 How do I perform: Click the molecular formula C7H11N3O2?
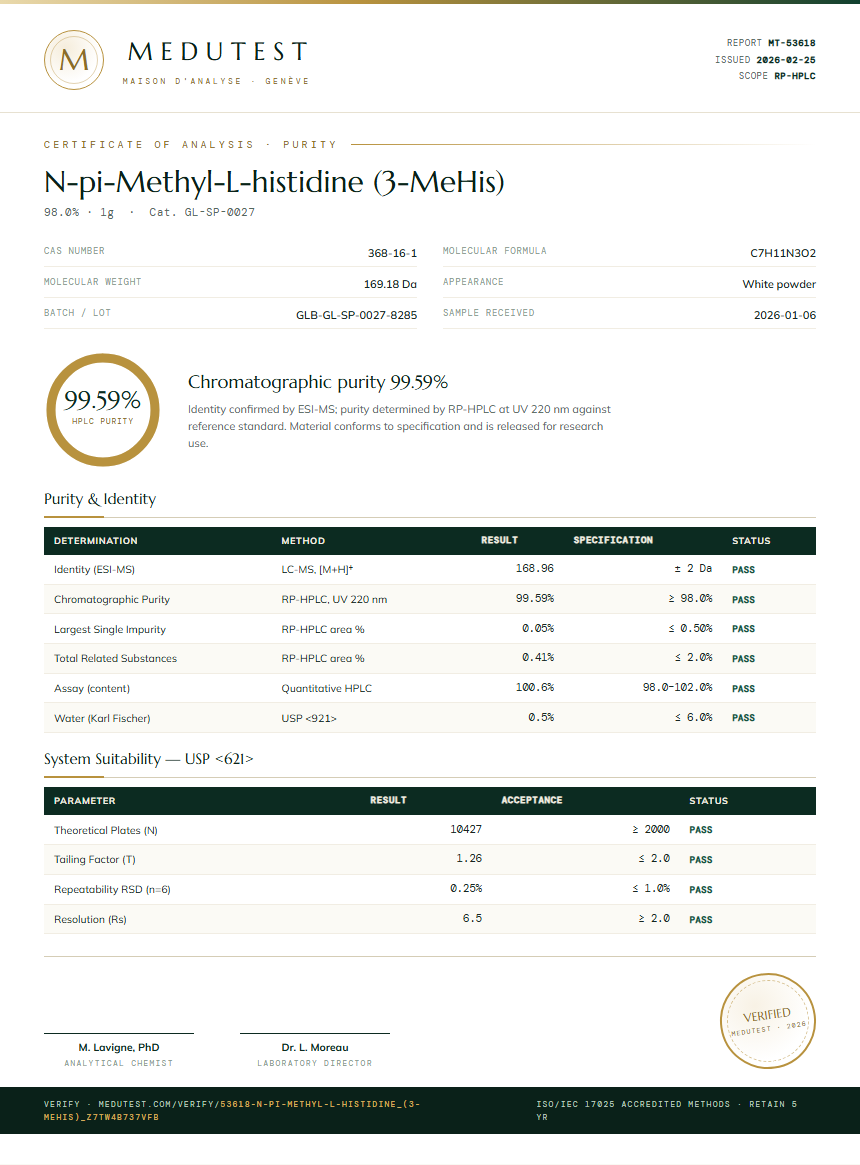(783, 253)
